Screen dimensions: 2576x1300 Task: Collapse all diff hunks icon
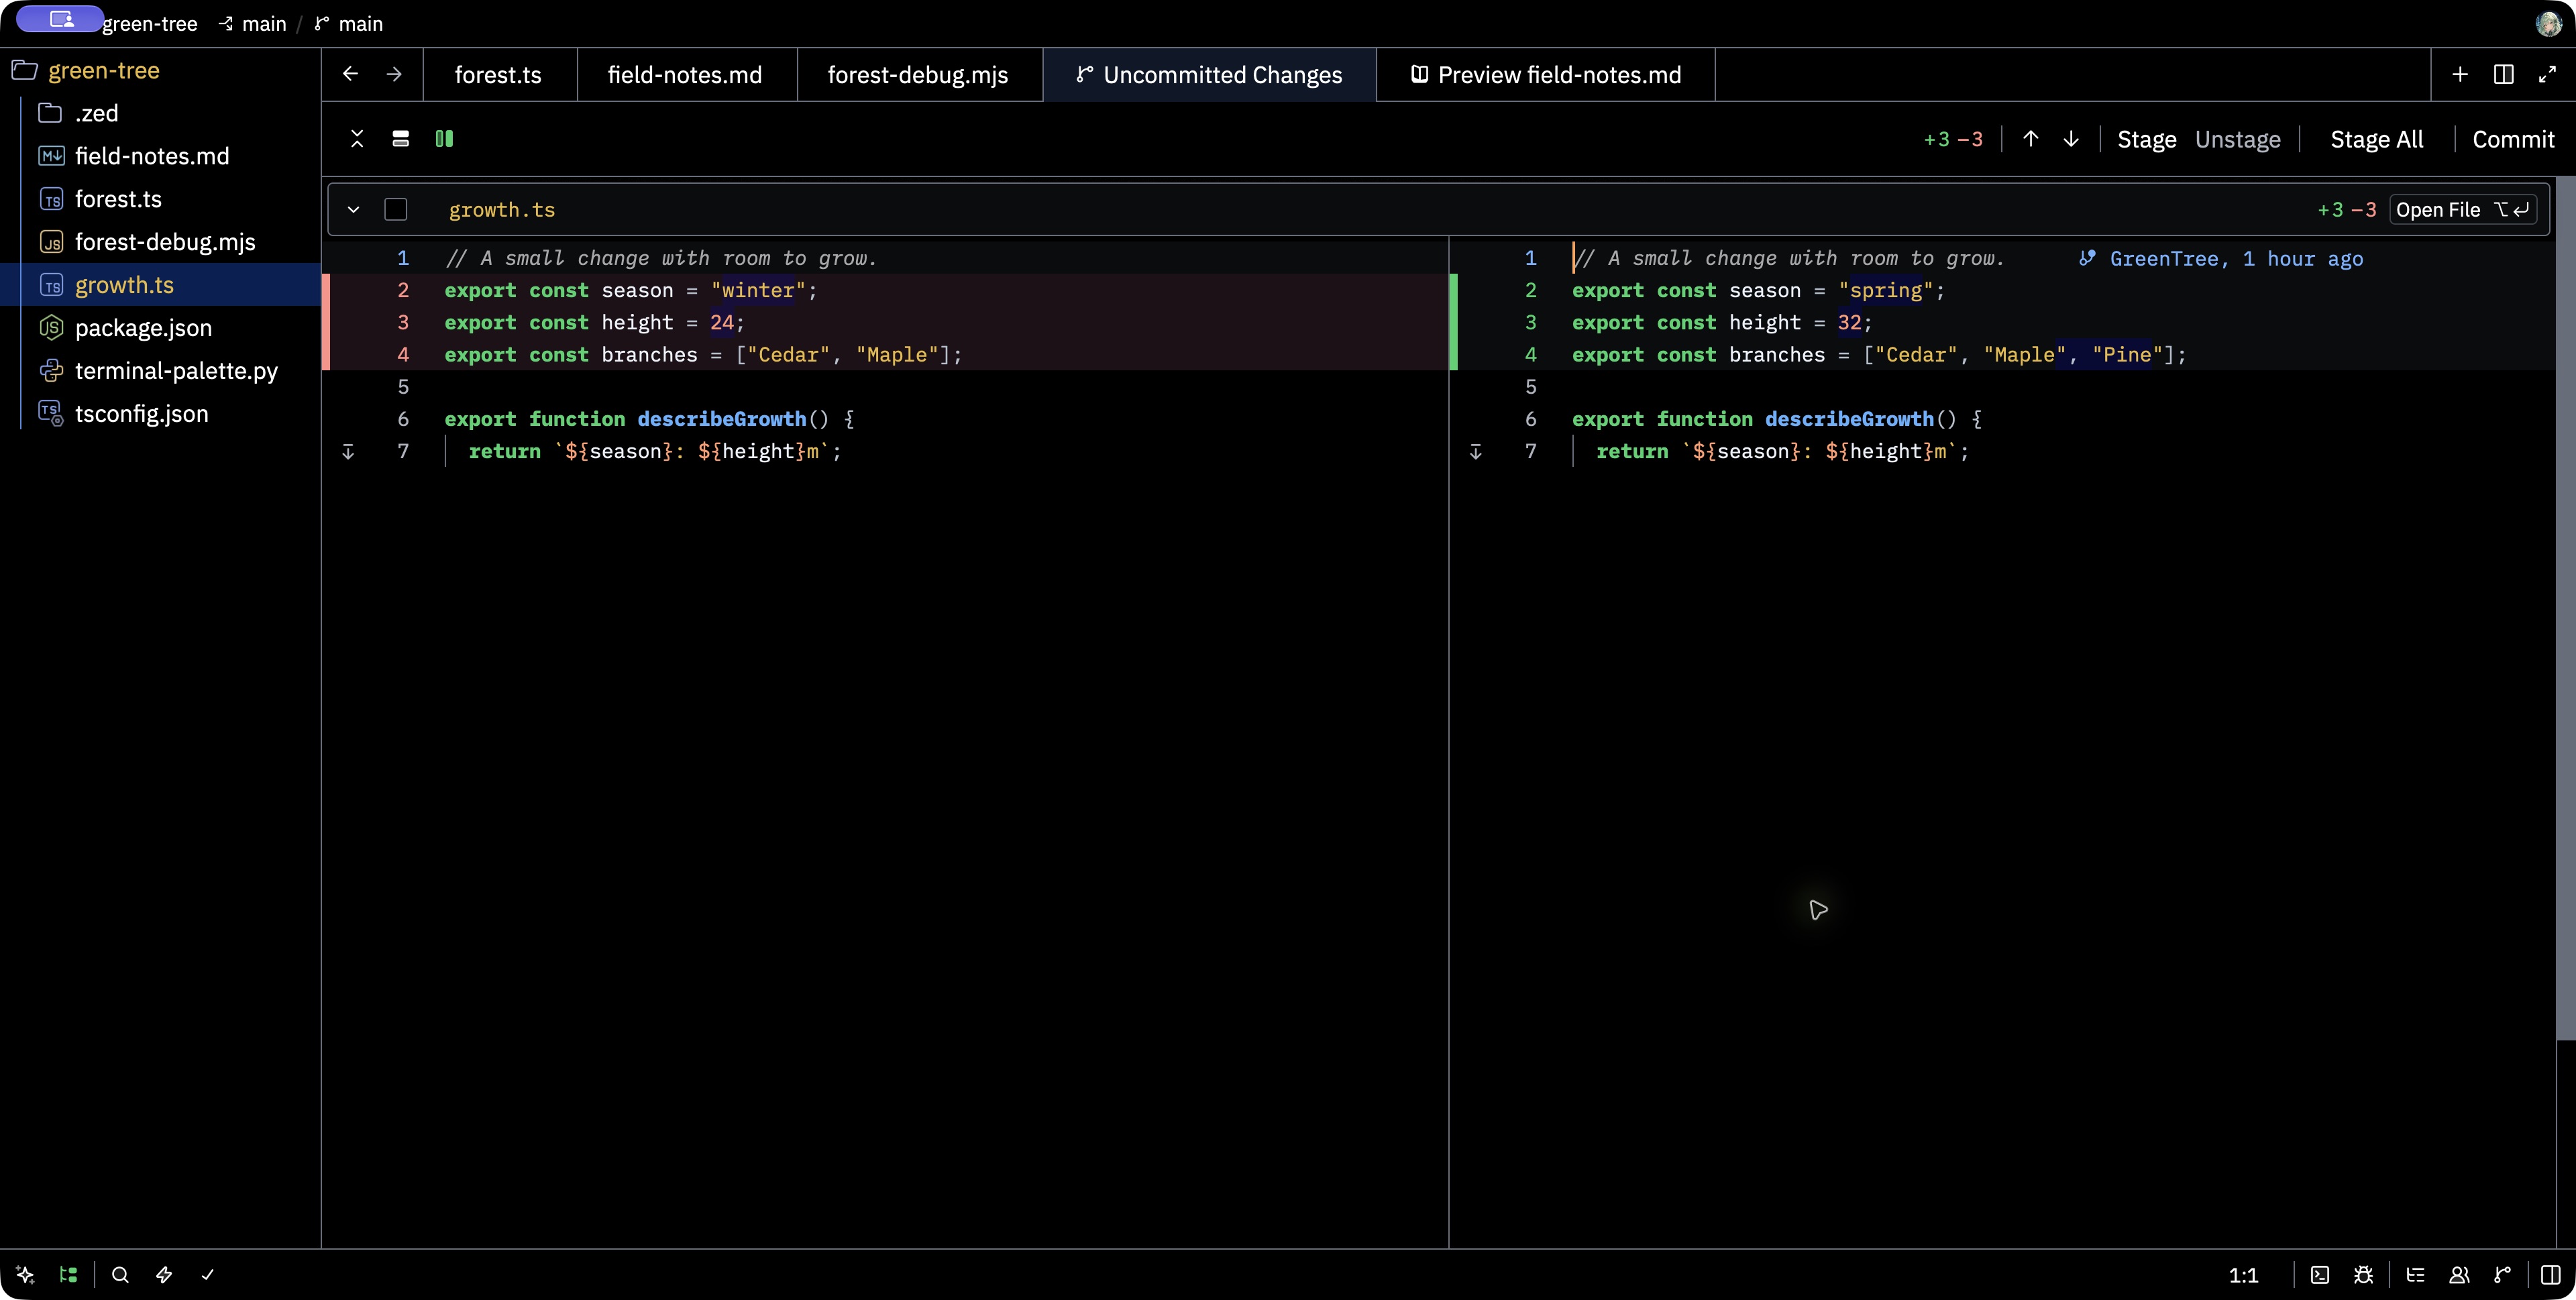pos(357,139)
